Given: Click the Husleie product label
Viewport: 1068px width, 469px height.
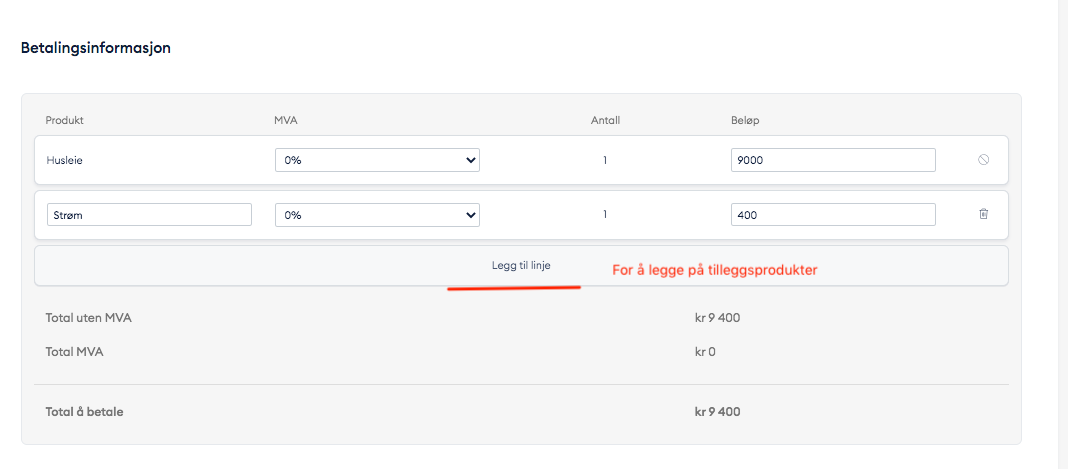Looking at the screenshot, I should tap(64, 160).
